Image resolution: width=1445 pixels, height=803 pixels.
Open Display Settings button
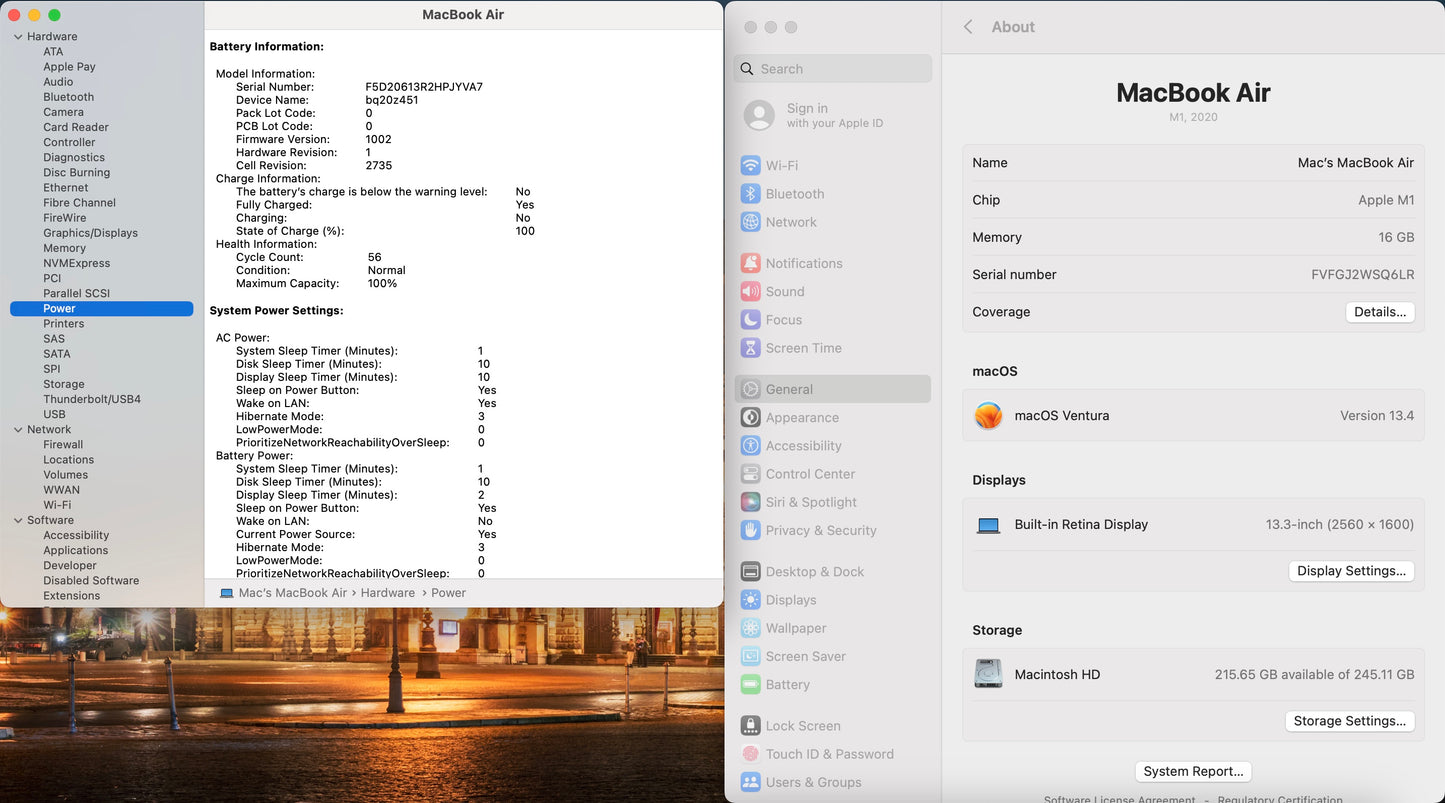tap(1351, 571)
